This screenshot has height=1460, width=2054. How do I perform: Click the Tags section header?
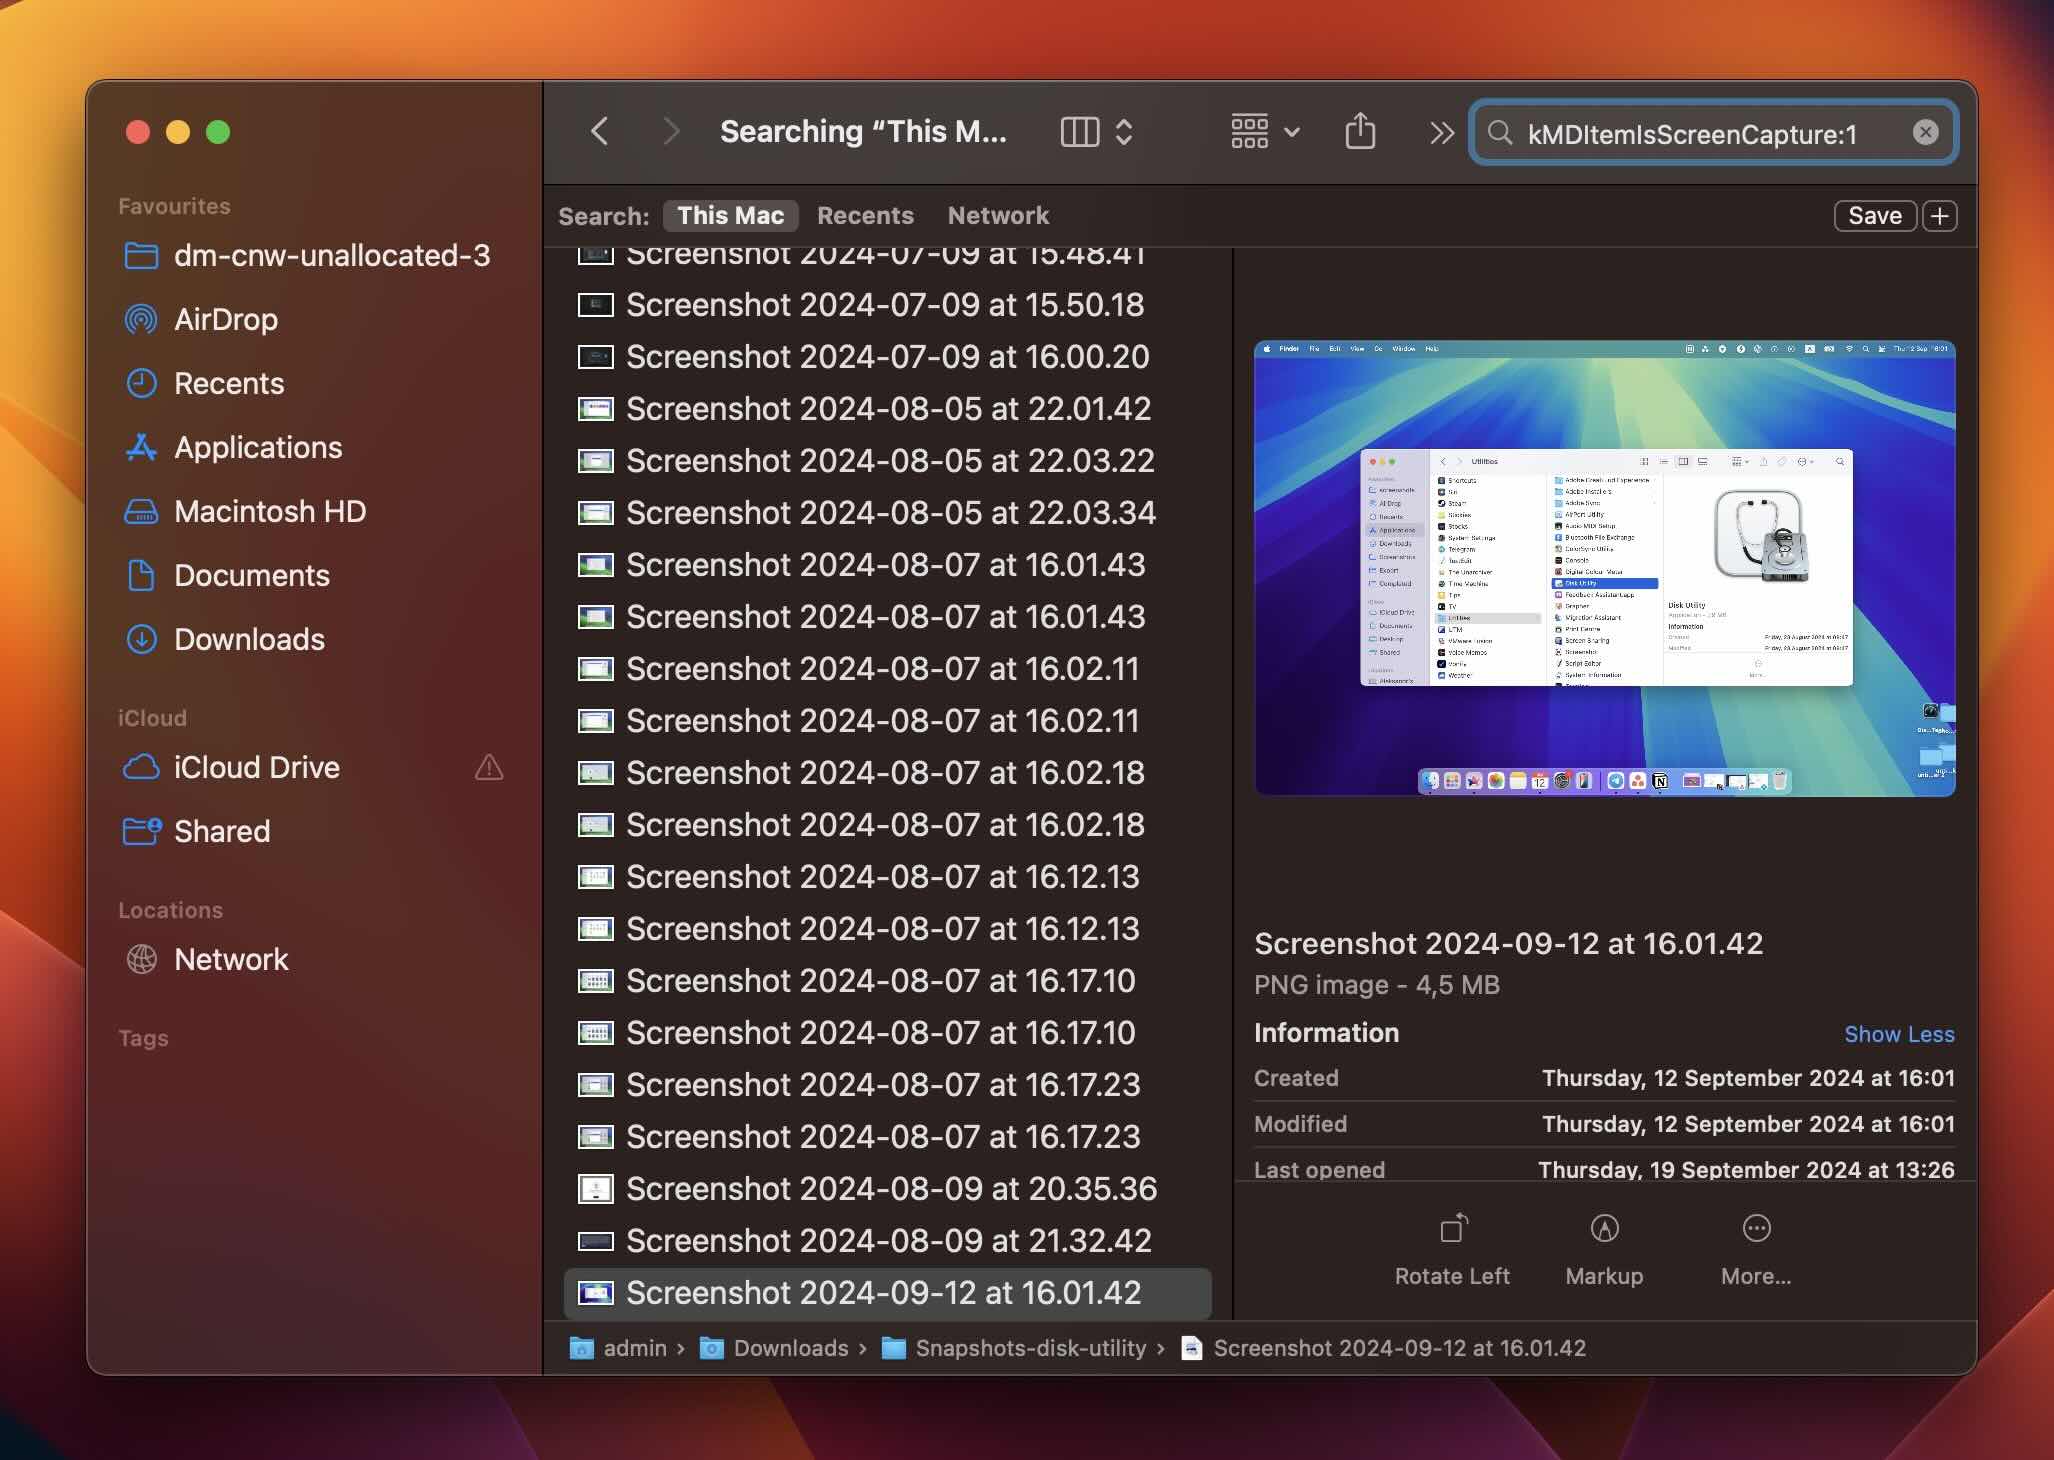pyautogui.click(x=143, y=1038)
